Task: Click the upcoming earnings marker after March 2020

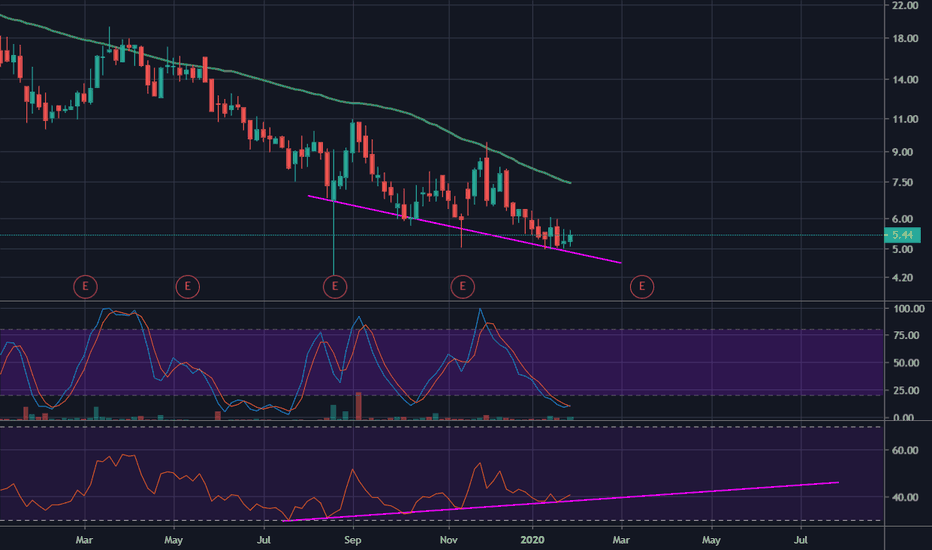Action: (x=641, y=287)
